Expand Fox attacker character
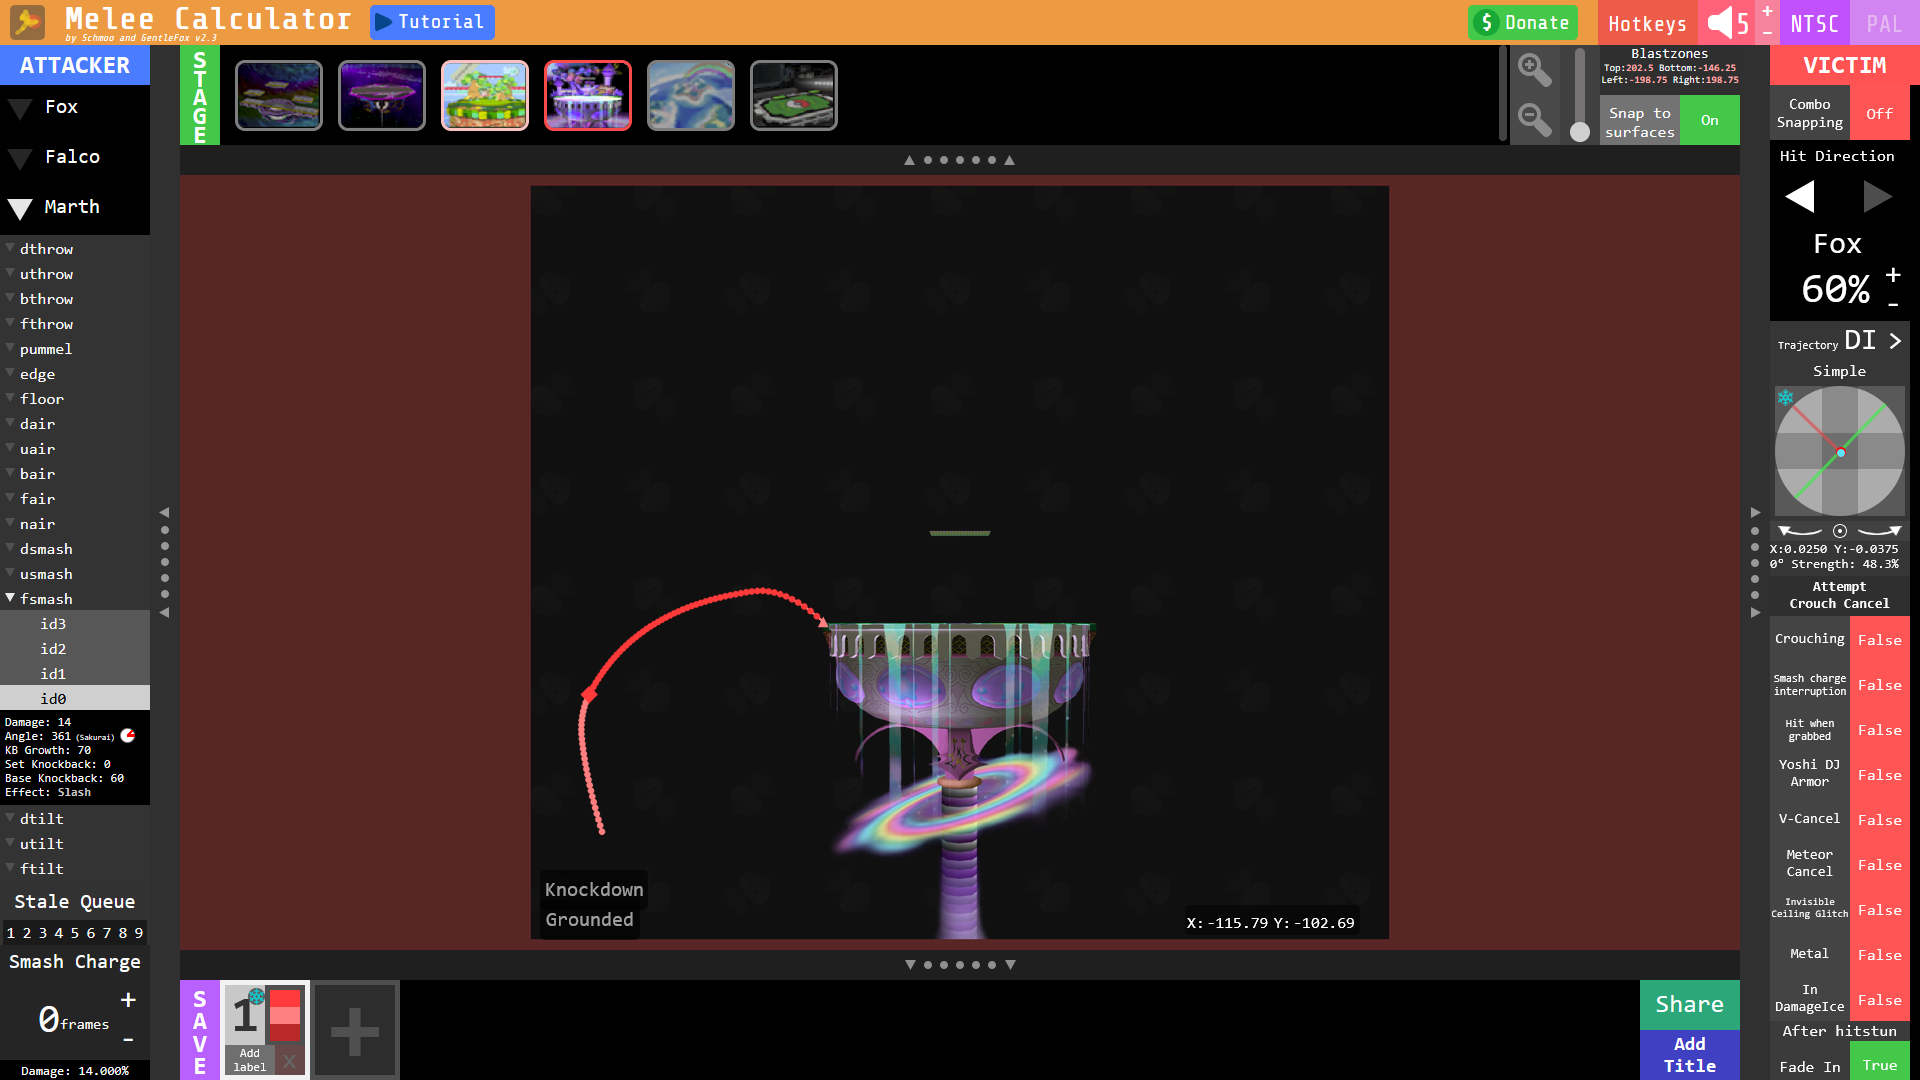This screenshot has height=1080, width=1920. tap(20, 108)
